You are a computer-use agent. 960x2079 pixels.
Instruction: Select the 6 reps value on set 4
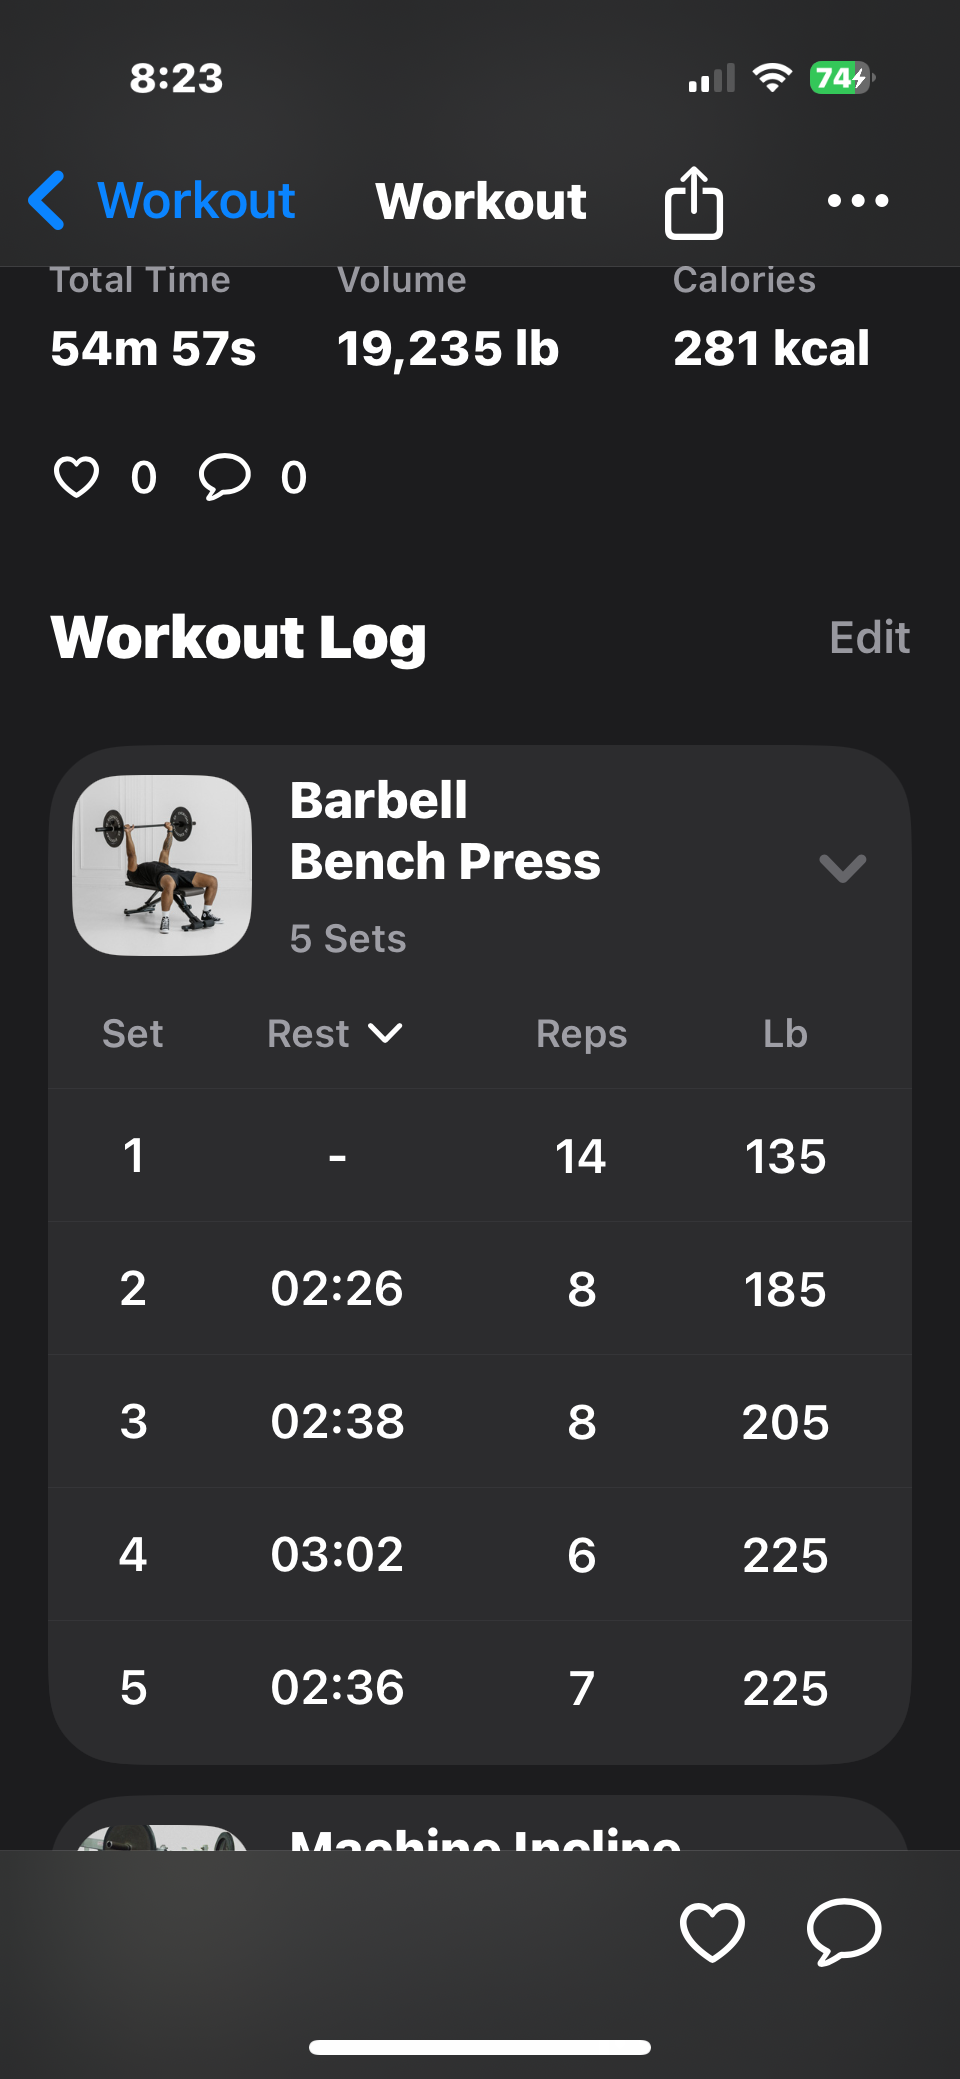(x=581, y=1555)
